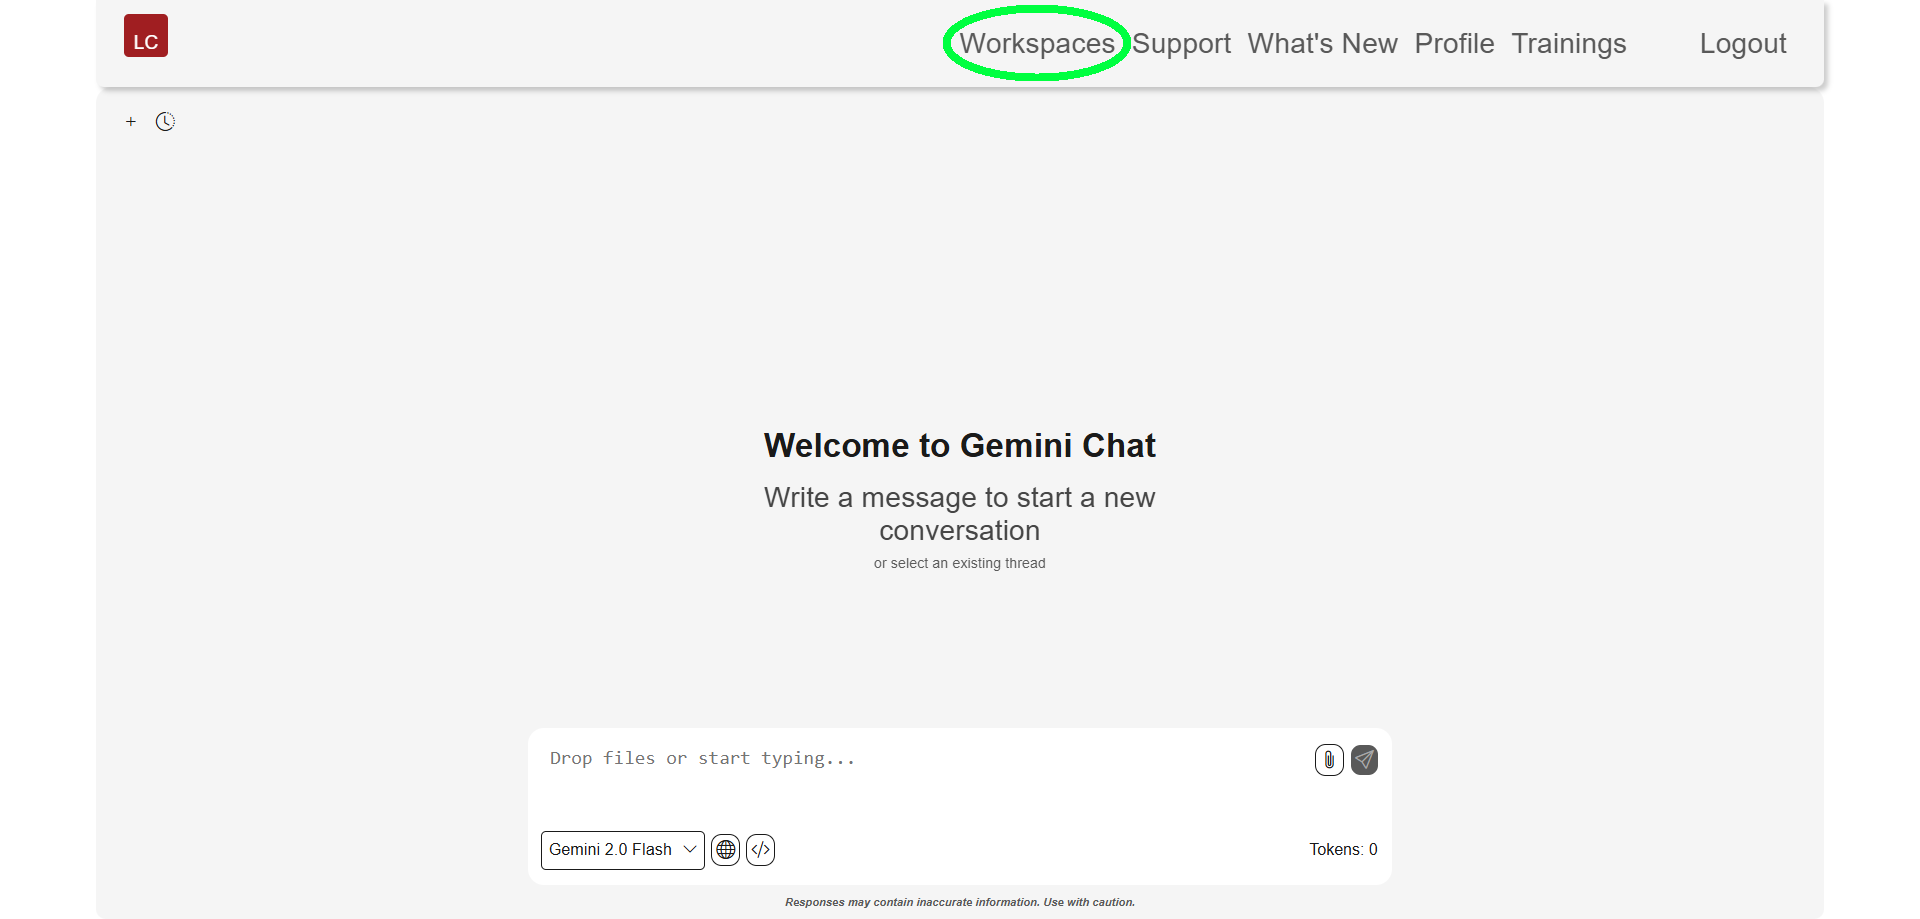Click the "Welcome to Gemini Chat" heading
This screenshot has width=1920, height=919.
tap(960, 445)
